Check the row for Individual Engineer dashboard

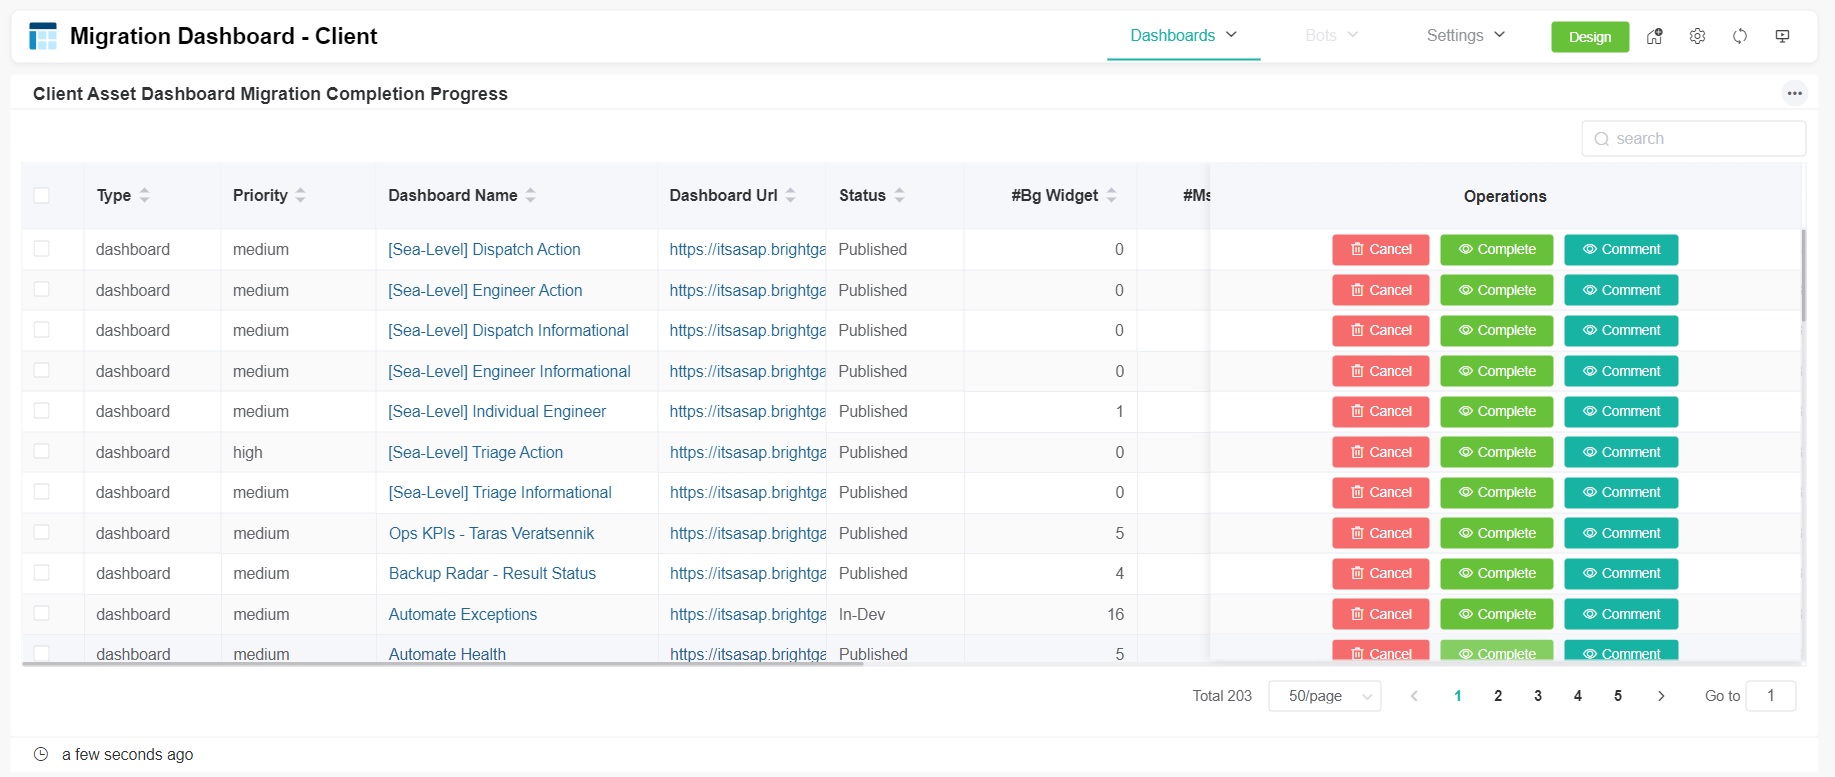point(41,410)
